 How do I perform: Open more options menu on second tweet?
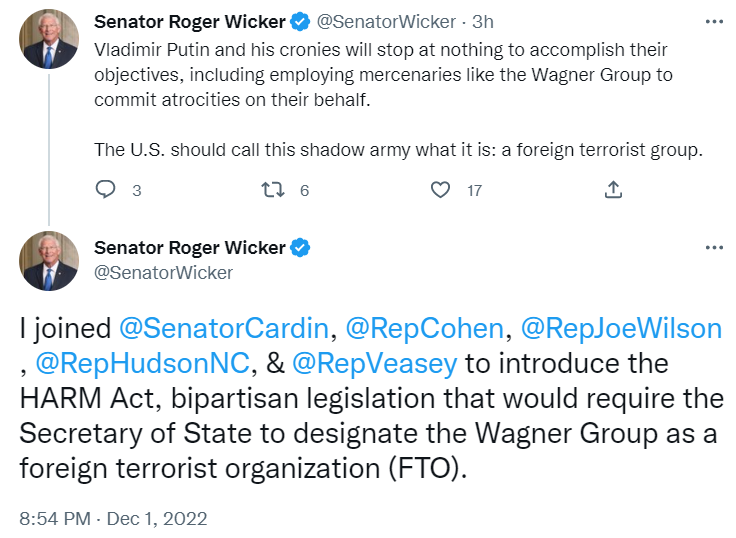click(713, 247)
